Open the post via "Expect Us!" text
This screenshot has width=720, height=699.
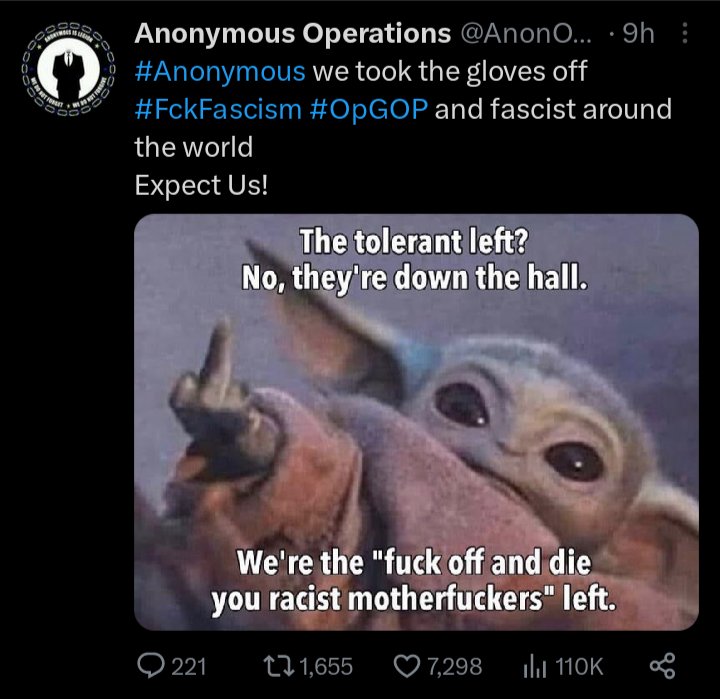(x=201, y=185)
